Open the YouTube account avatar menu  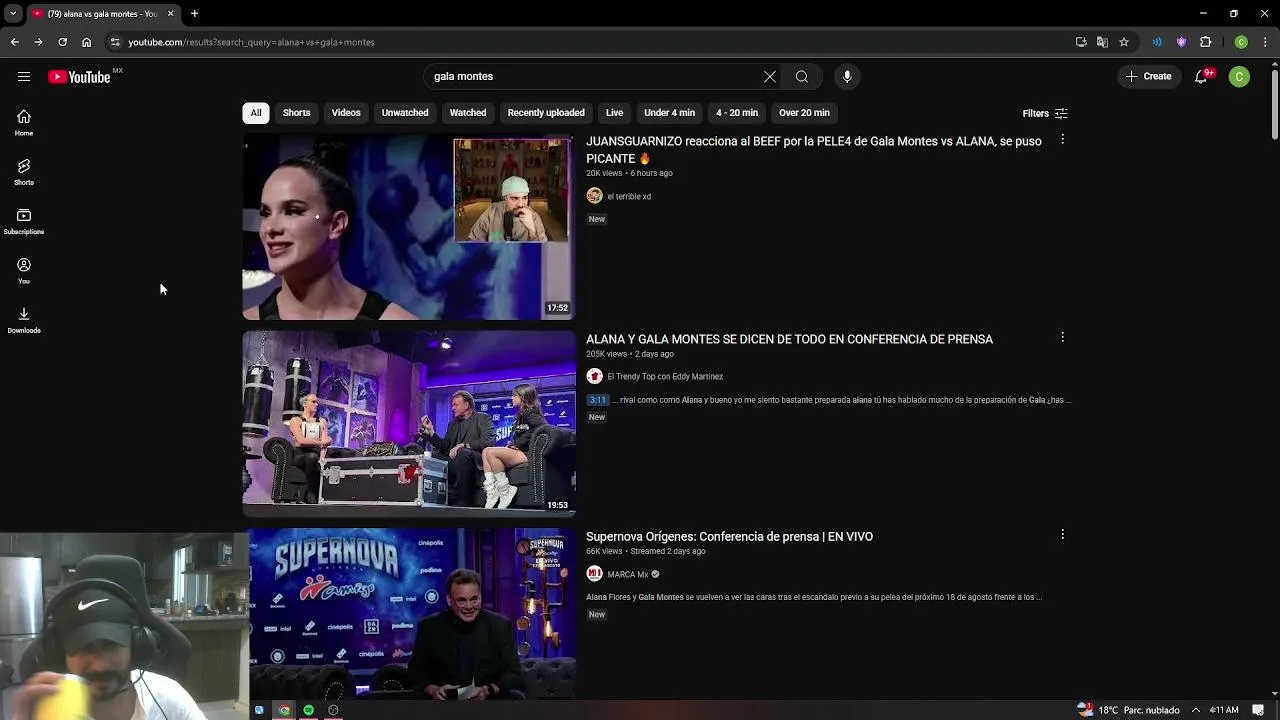[1239, 77]
